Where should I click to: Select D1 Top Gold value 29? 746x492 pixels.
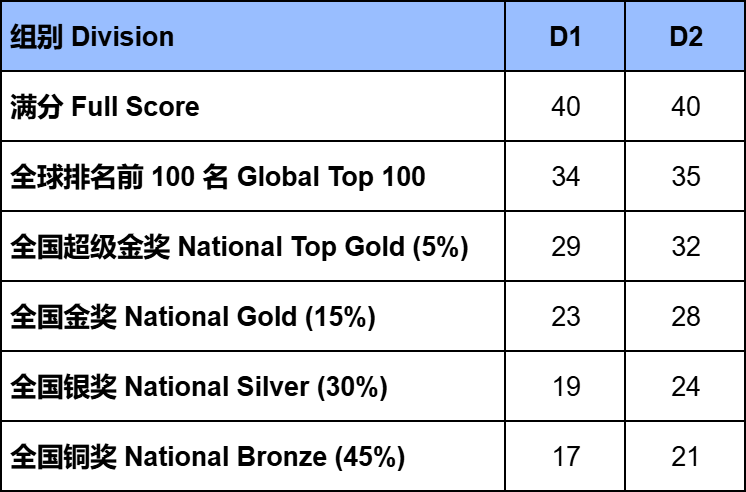point(565,246)
